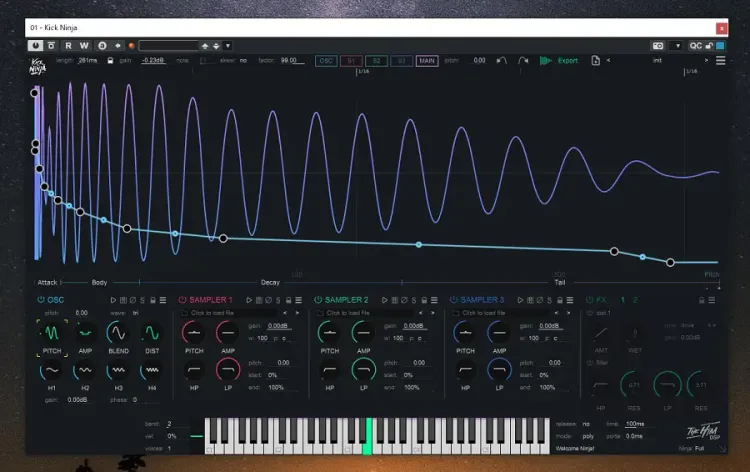Click the Export button
This screenshot has width=750, height=472.
point(559,61)
